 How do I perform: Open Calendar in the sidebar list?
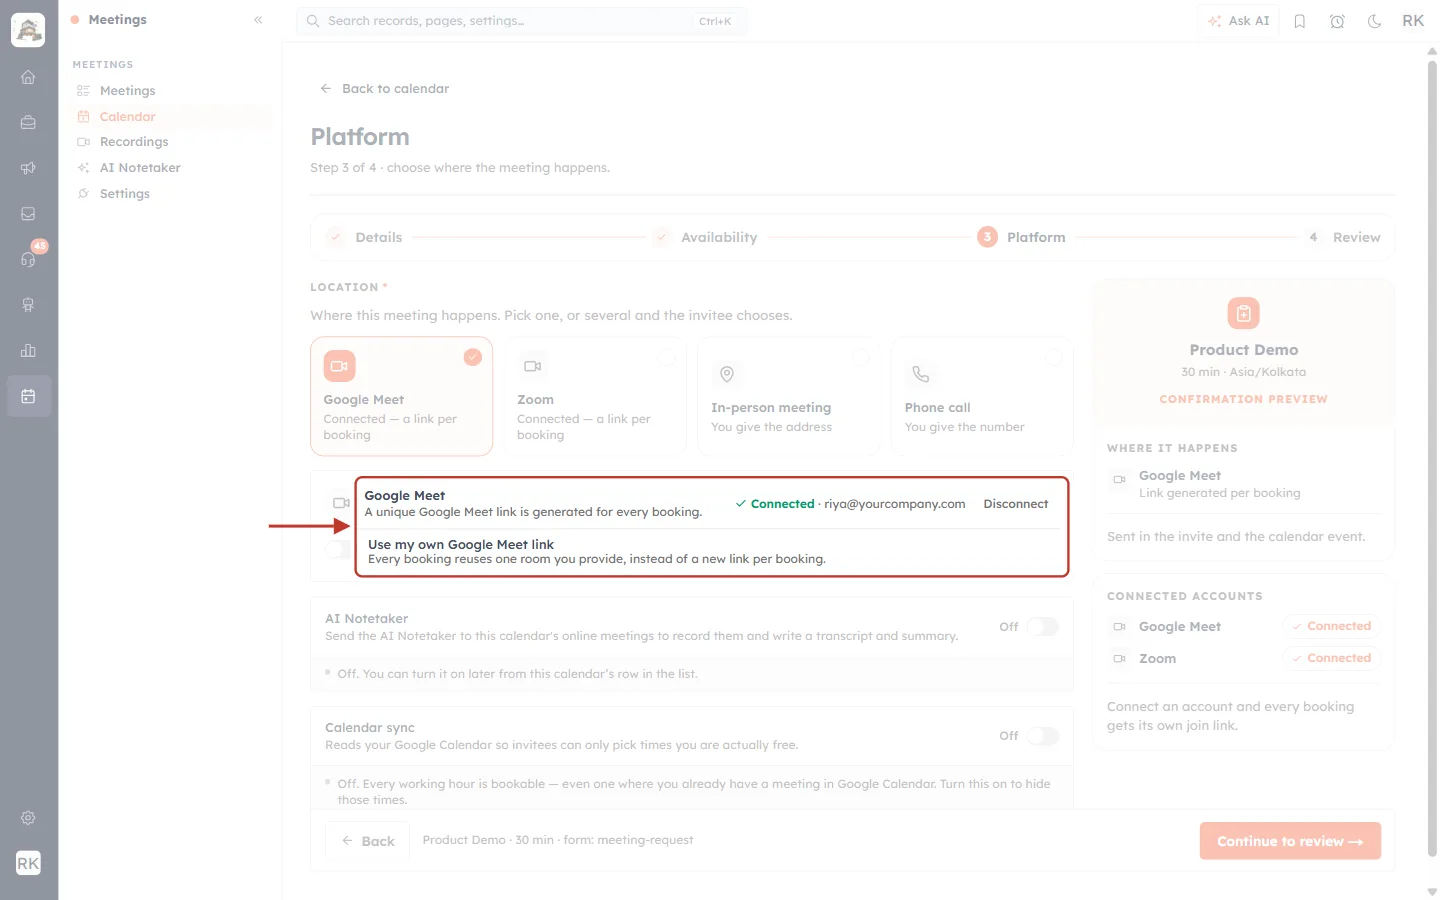coord(170,117)
